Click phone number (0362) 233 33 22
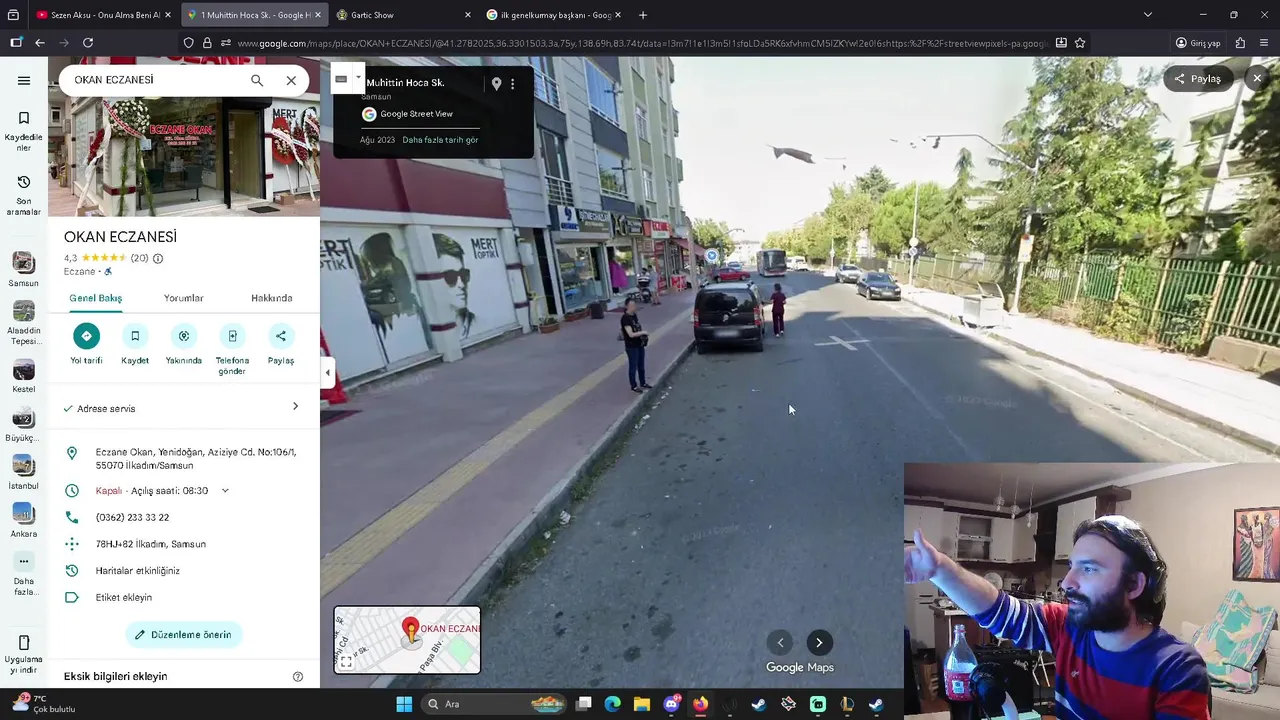This screenshot has height=720, width=1280. pos(132,518)
